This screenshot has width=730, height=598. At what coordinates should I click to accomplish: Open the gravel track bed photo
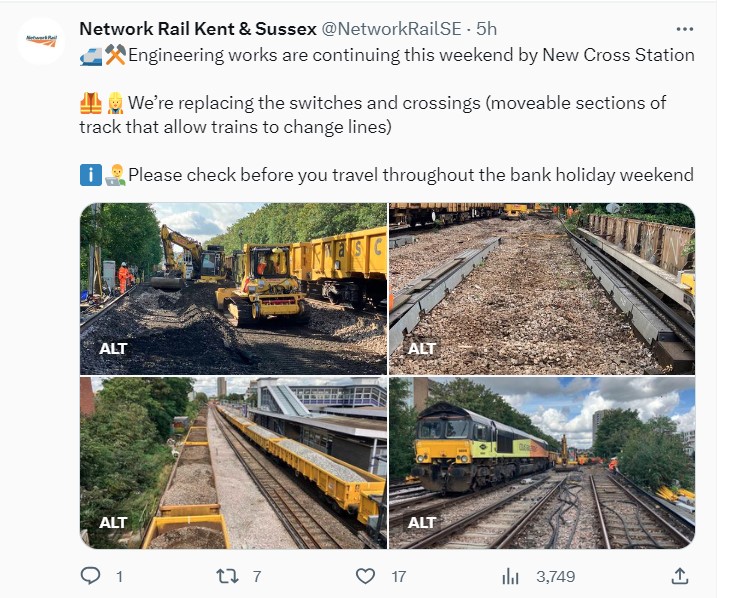(541, 280)
